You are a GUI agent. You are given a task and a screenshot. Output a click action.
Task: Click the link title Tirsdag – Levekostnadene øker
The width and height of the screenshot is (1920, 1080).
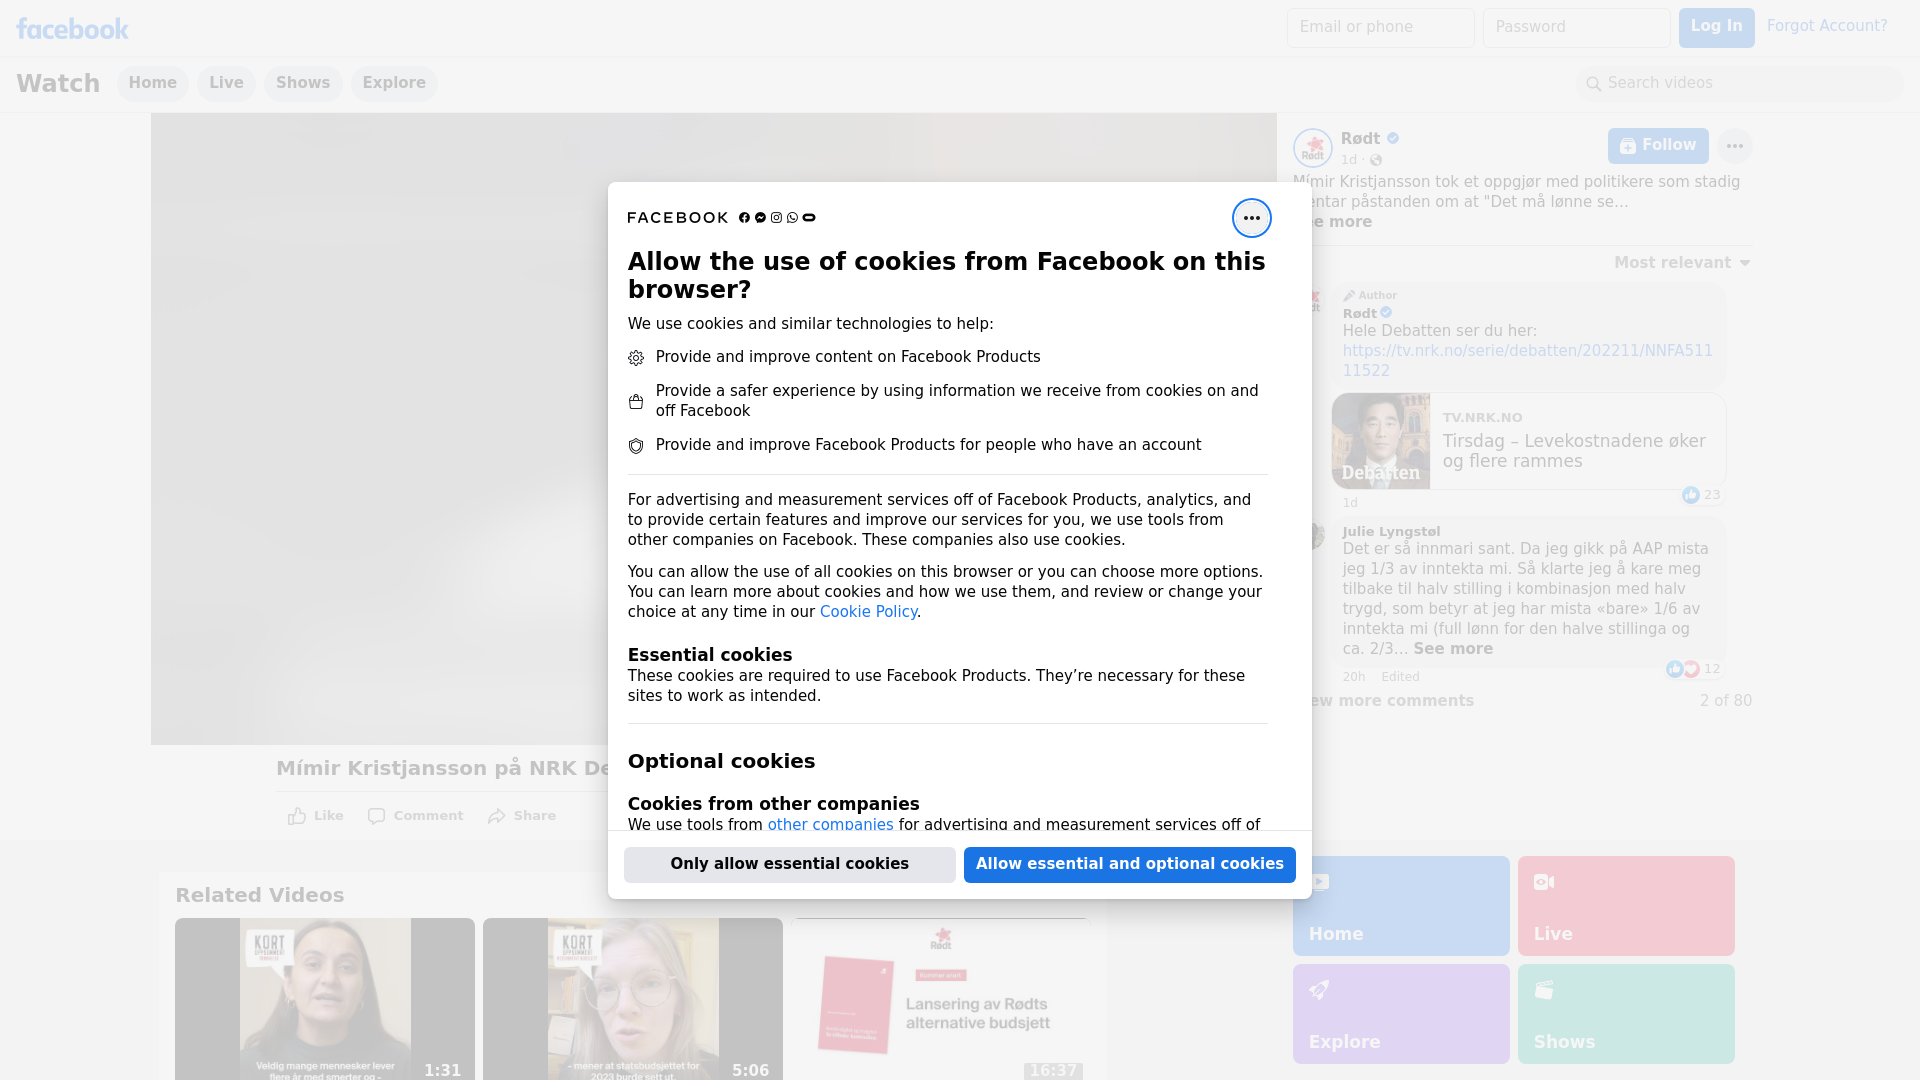1574,451
